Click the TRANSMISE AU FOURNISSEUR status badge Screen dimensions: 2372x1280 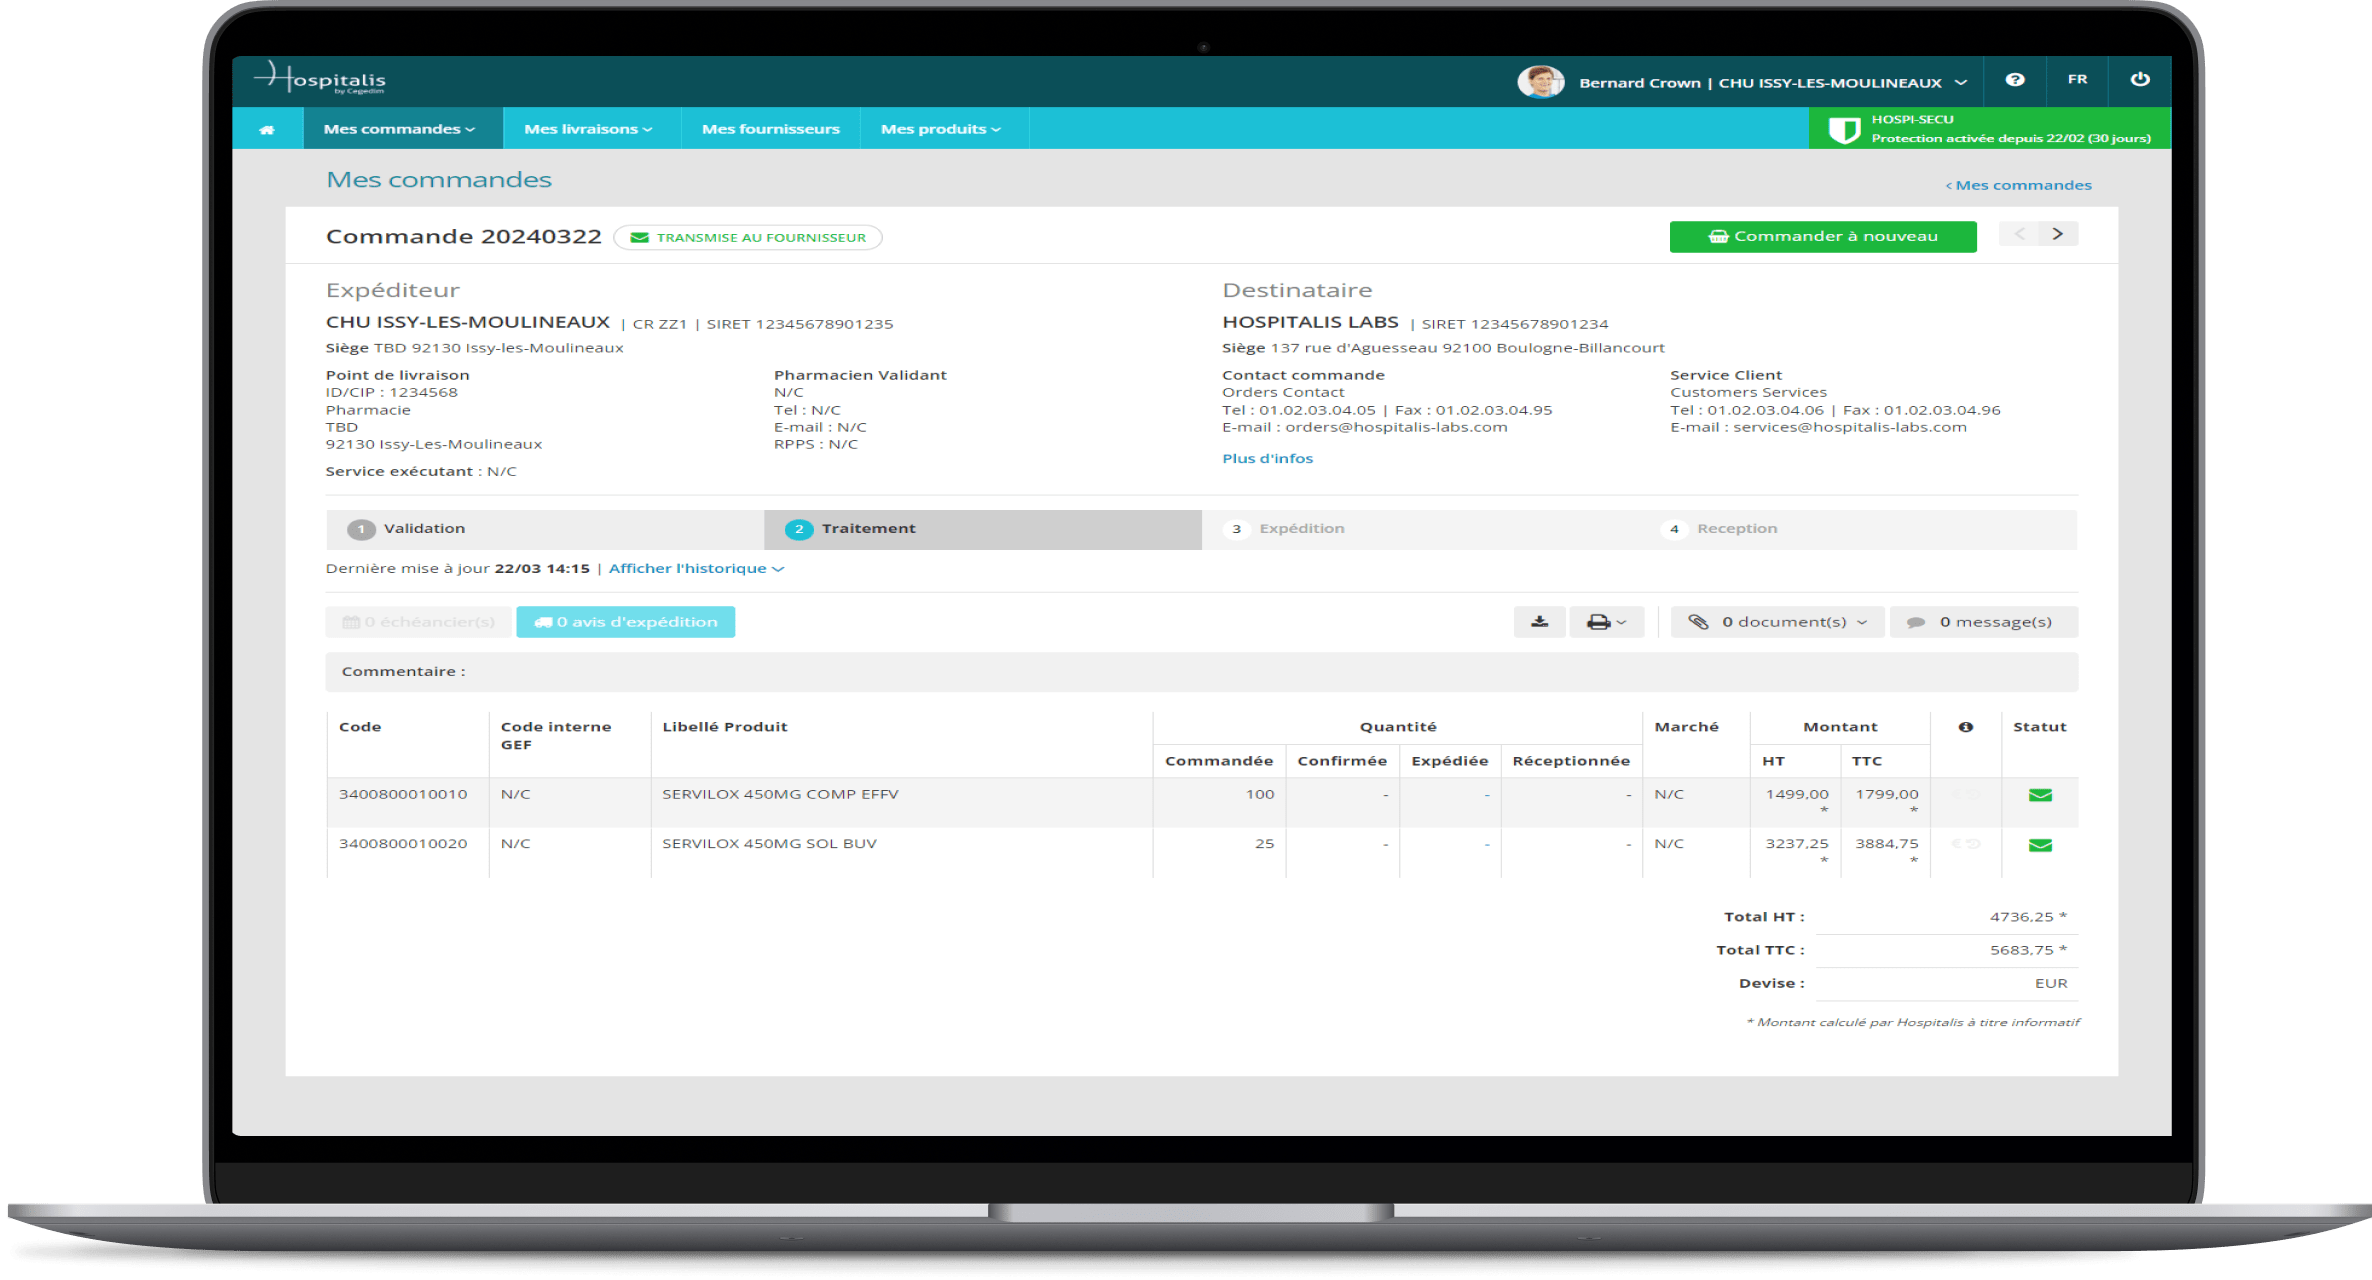pos(748,237)
